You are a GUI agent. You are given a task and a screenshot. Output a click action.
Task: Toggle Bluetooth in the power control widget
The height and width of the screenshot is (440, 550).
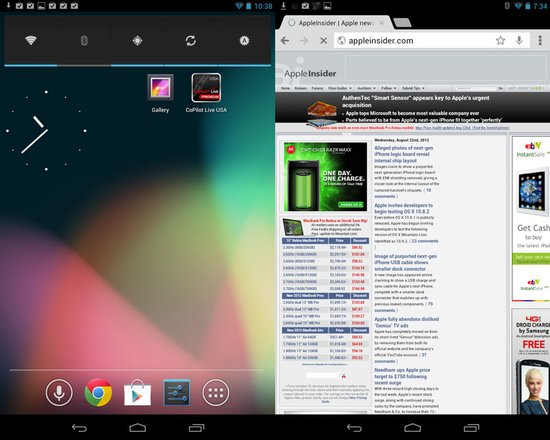(84, 40)
